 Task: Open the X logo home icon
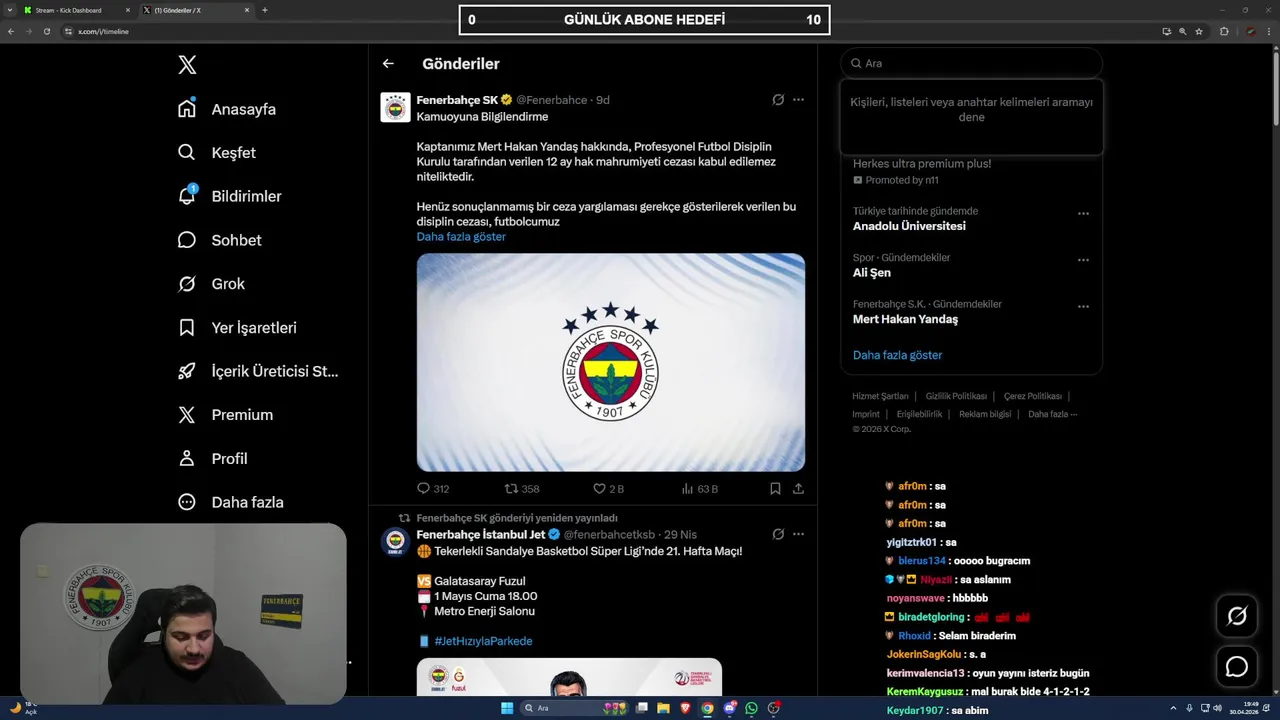[187, 65]
